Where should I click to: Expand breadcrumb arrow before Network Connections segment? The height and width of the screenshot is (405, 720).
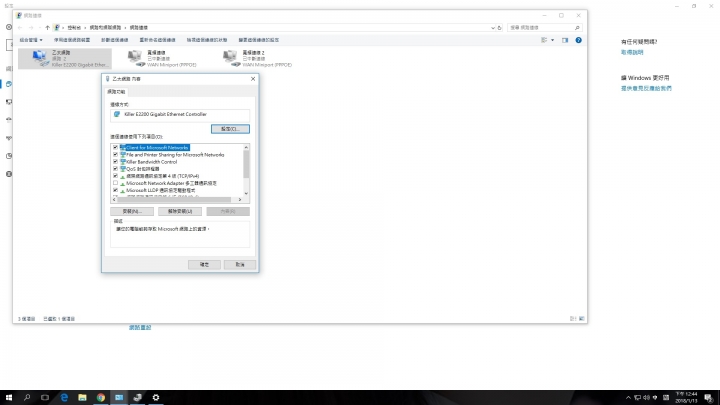(x=125, y=28)
